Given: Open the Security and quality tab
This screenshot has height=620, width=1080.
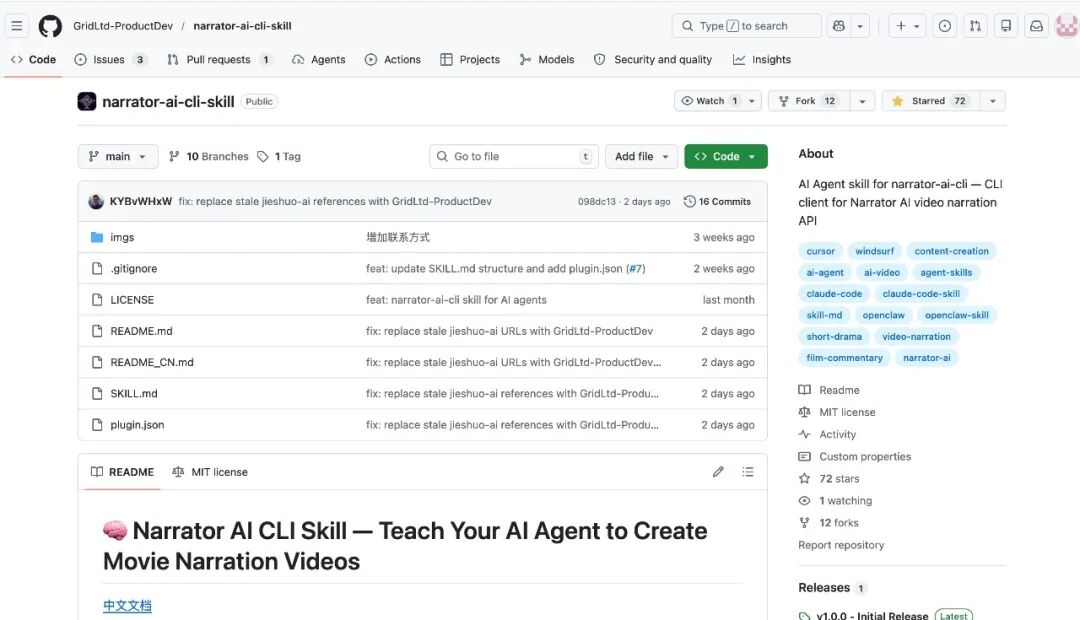Looking at the screenshot, I should click(653, 60).
